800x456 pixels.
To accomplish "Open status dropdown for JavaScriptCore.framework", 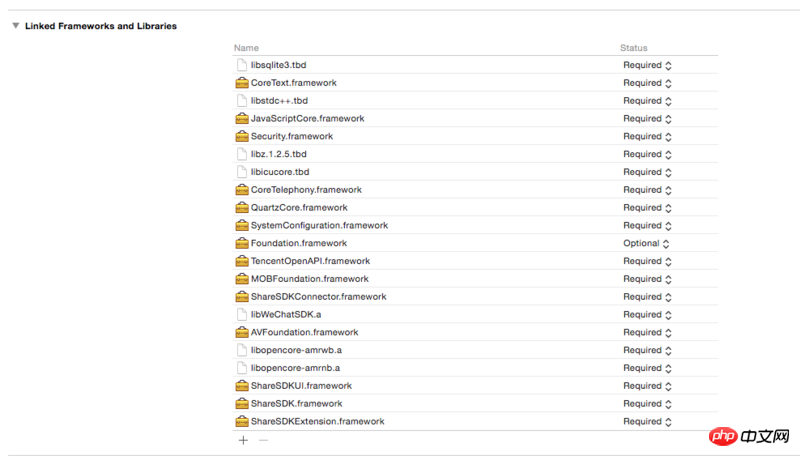I will pos(647,118).
